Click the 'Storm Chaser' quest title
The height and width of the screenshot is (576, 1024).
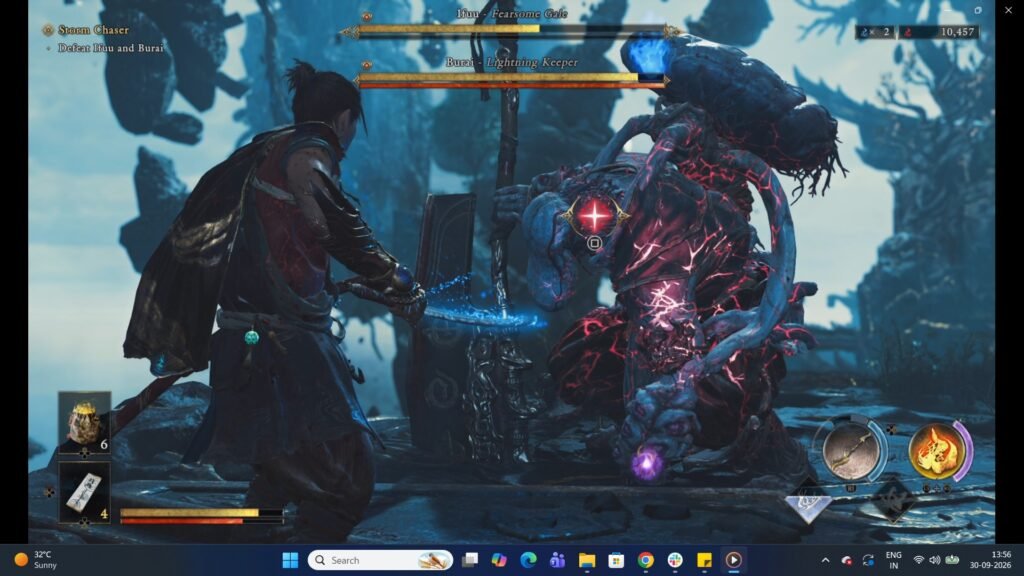93,30
